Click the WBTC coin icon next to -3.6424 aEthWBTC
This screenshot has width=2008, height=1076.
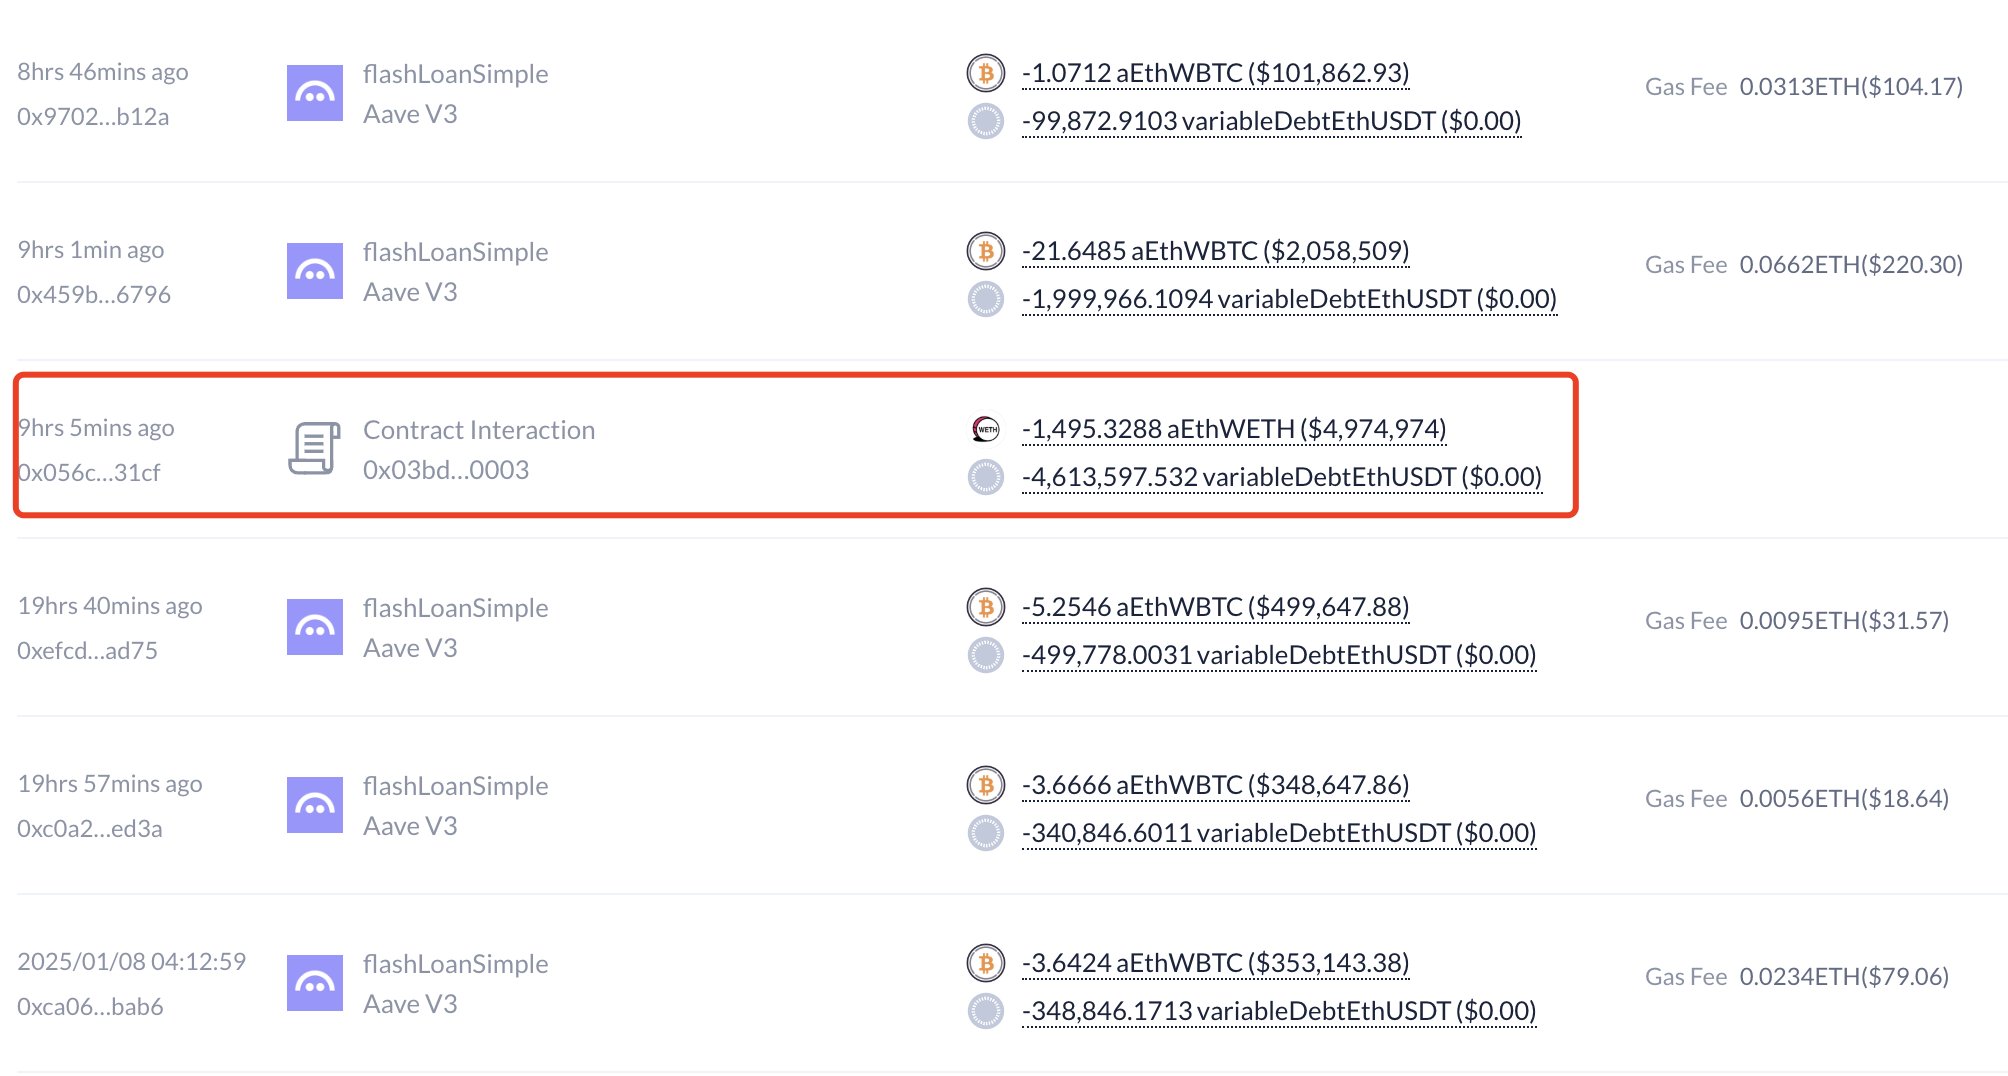coord(985,963)
